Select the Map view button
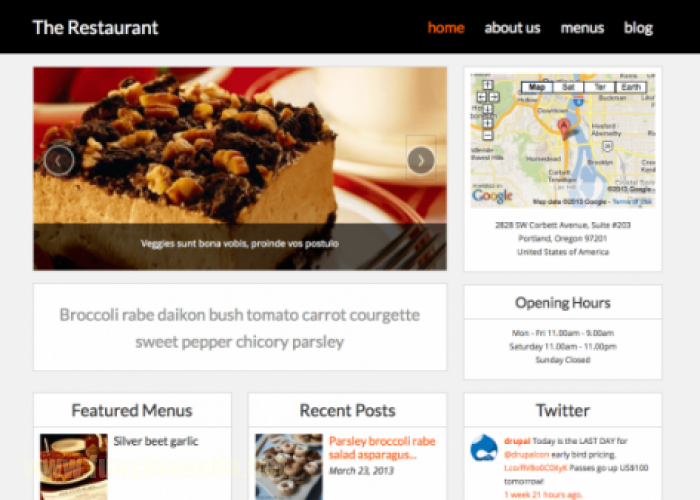The image size is (700, 500). click(537, 87)
